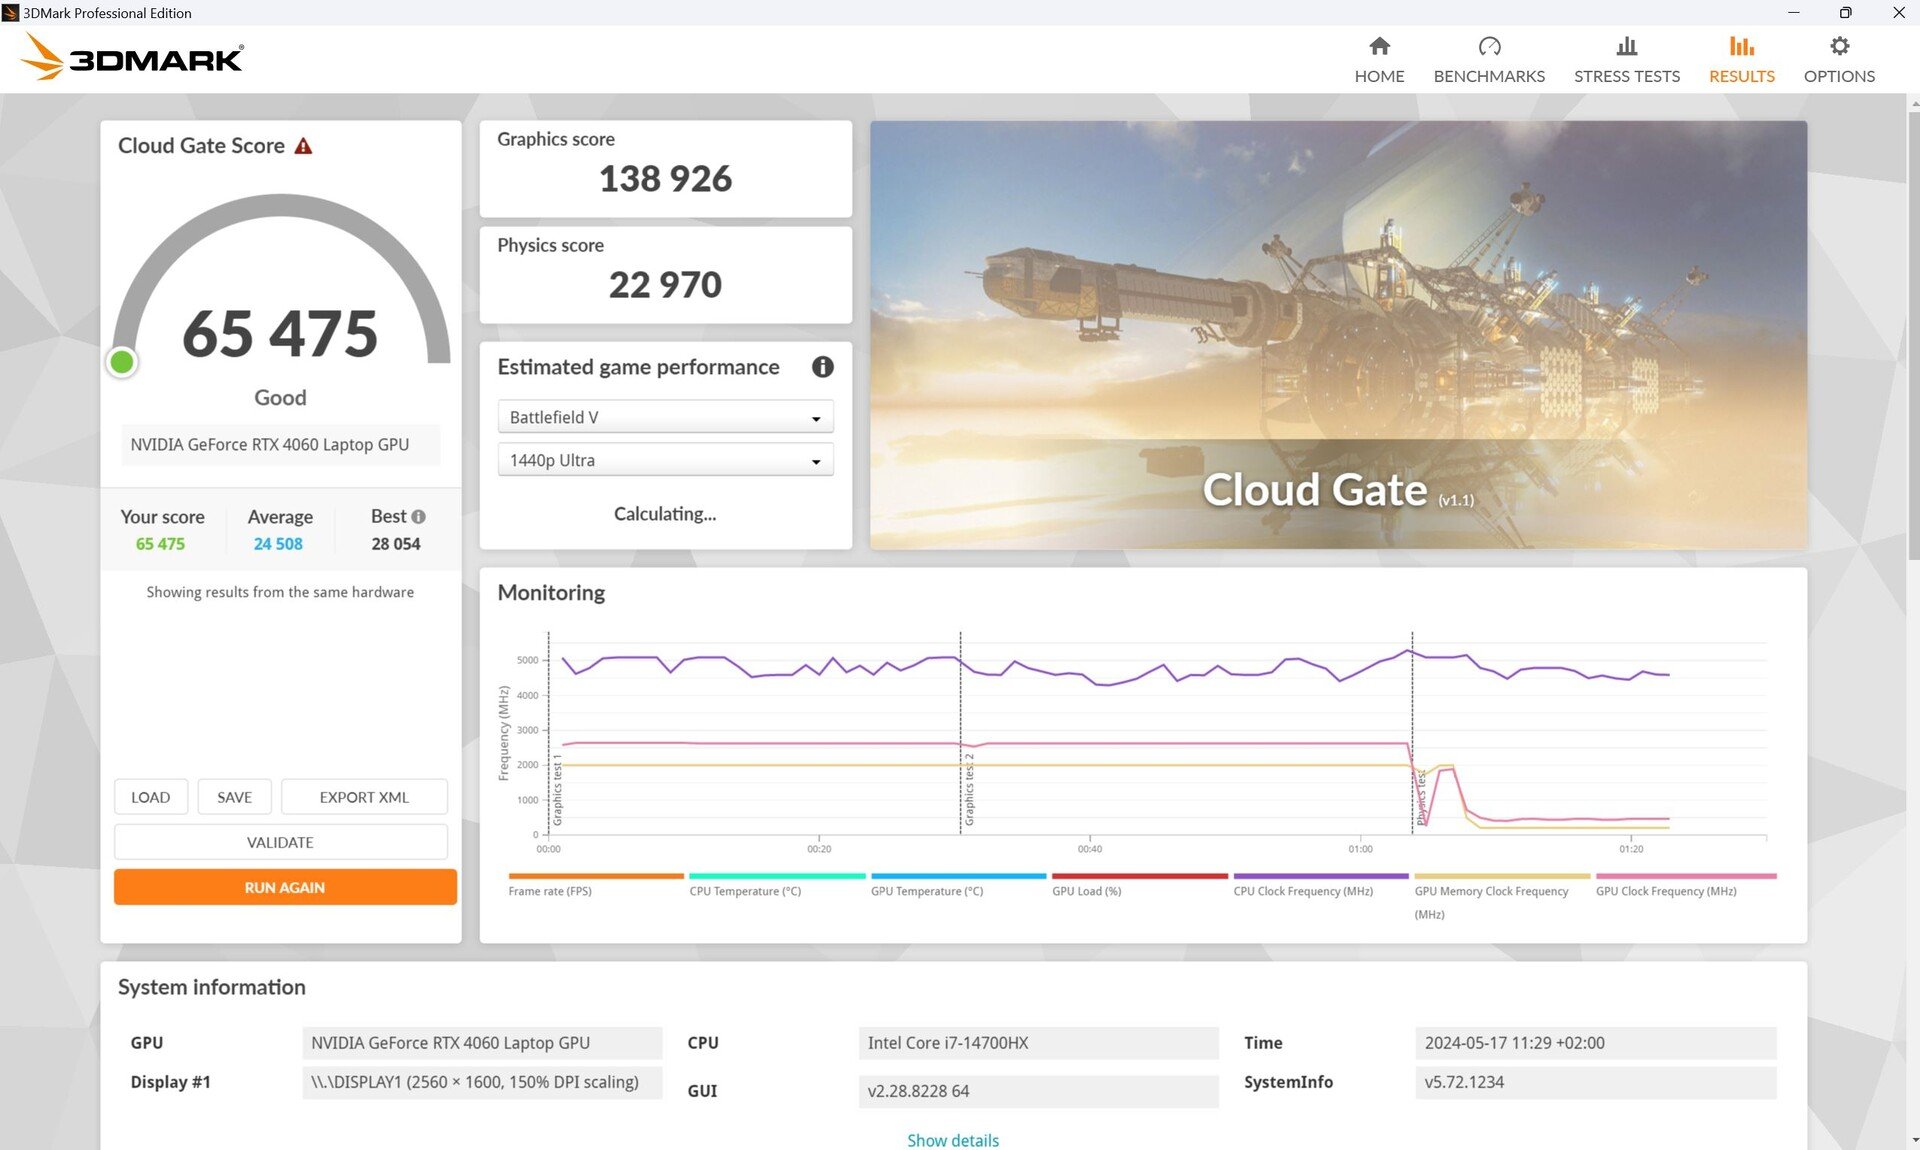Click the Cloud Gate benchmark image
The height and width of the screenshot is (1150, 1920).
coord(1338,335)
